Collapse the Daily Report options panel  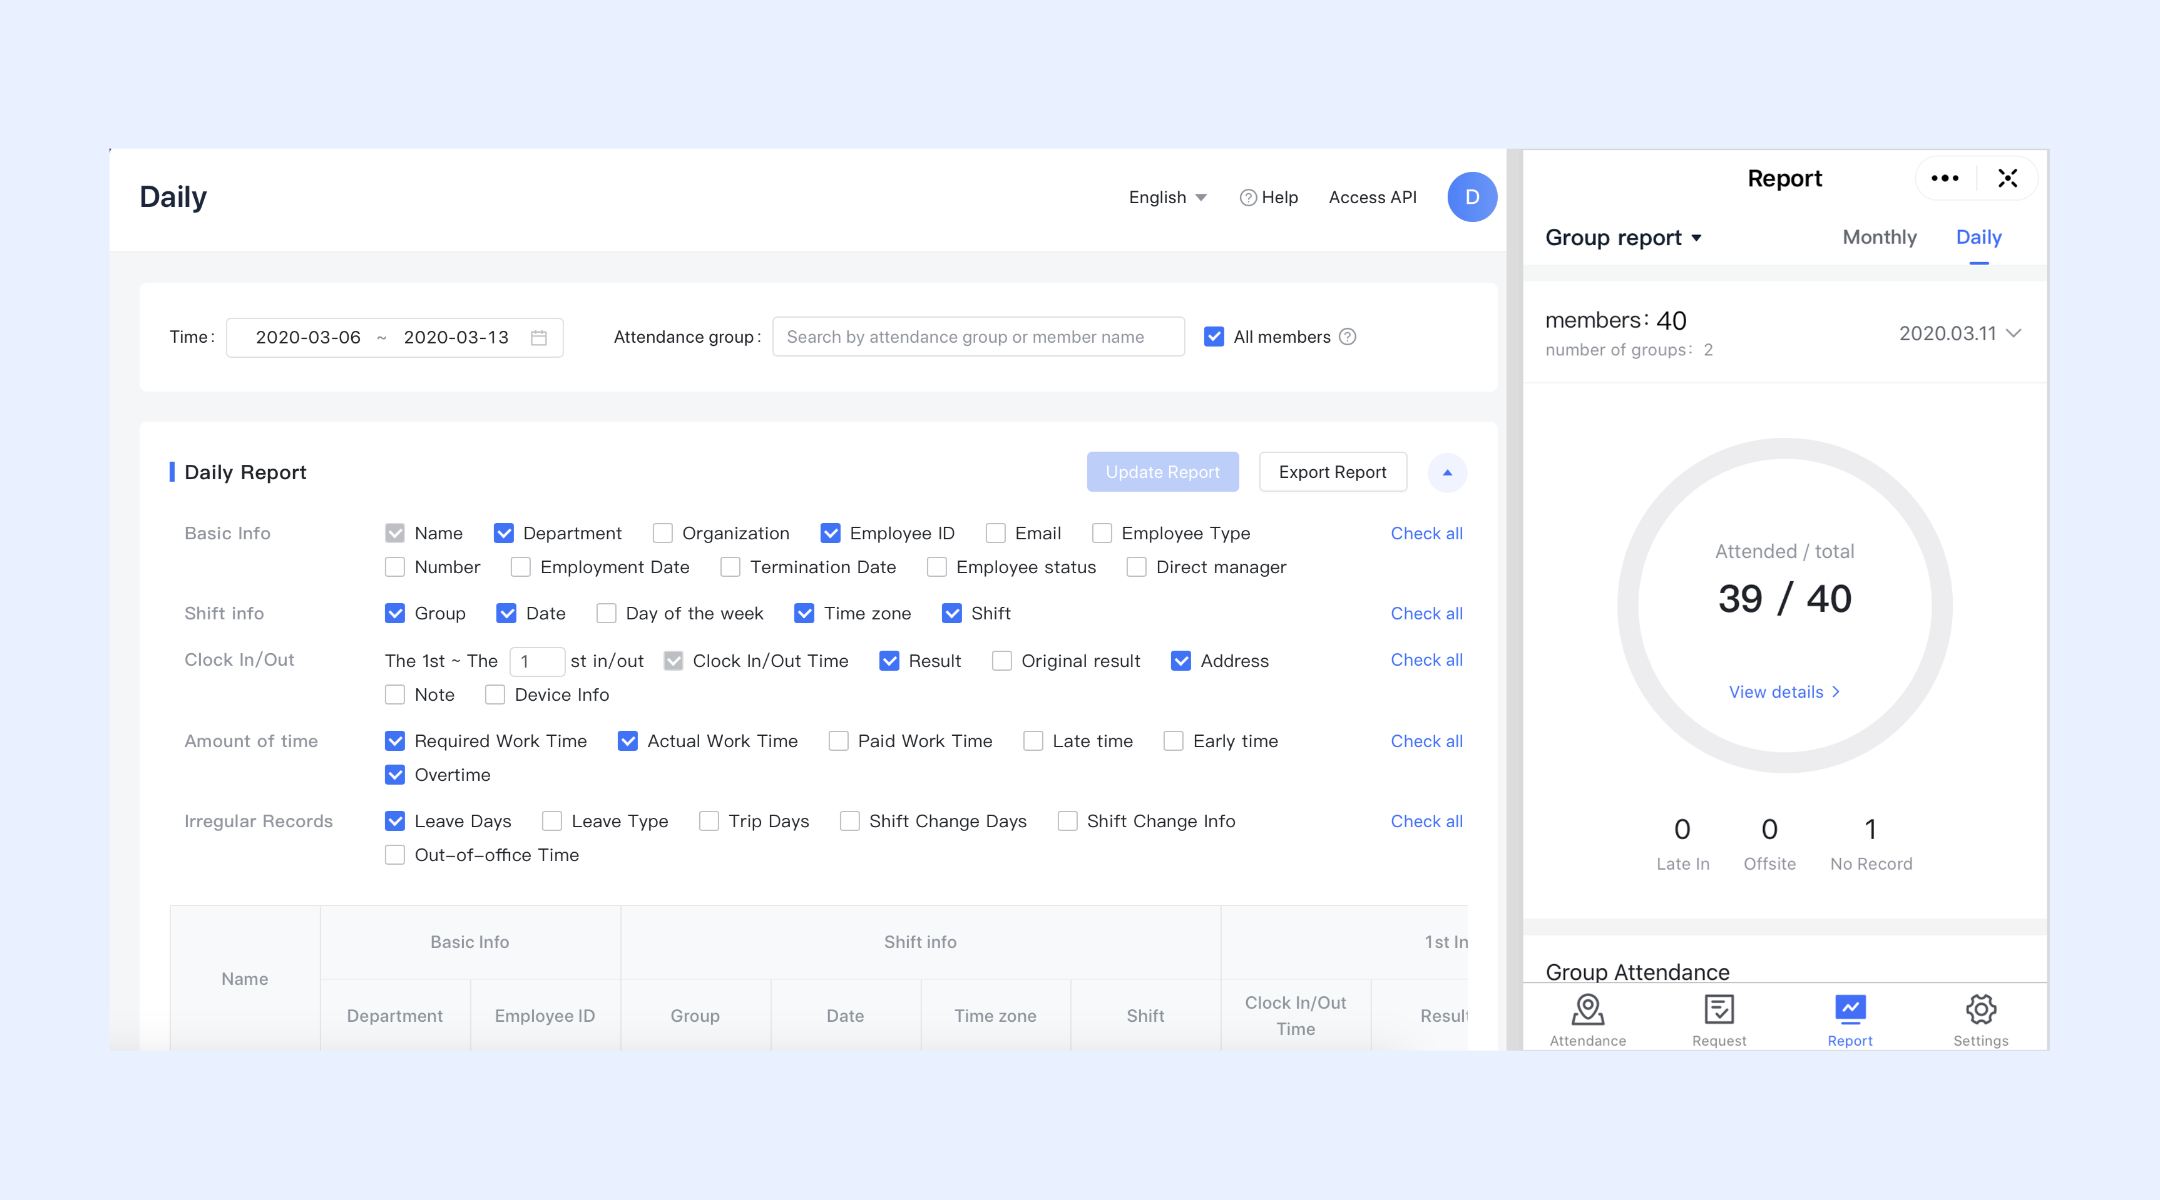(x=1447, y=472)
